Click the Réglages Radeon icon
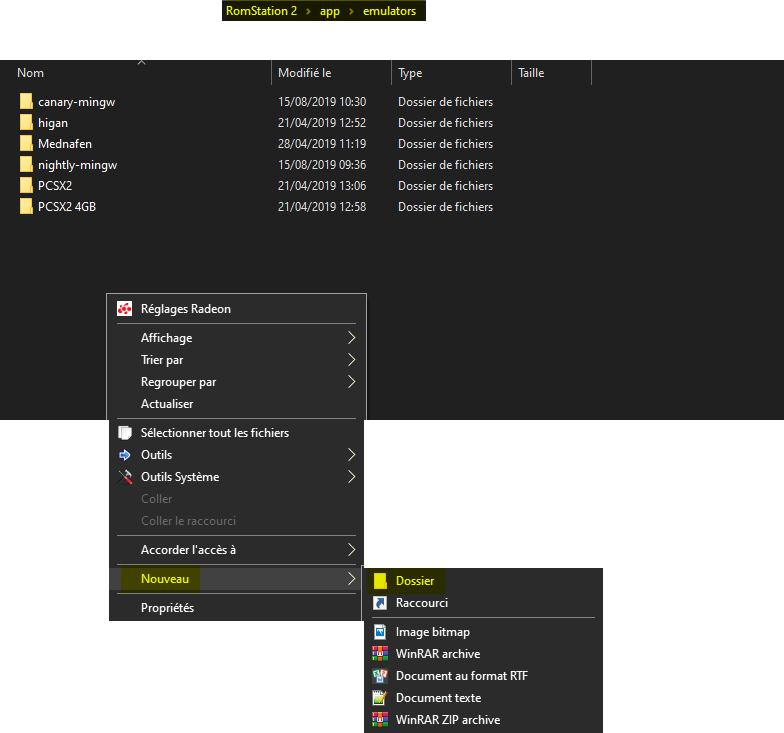784x733 pixels. point(124,308)
